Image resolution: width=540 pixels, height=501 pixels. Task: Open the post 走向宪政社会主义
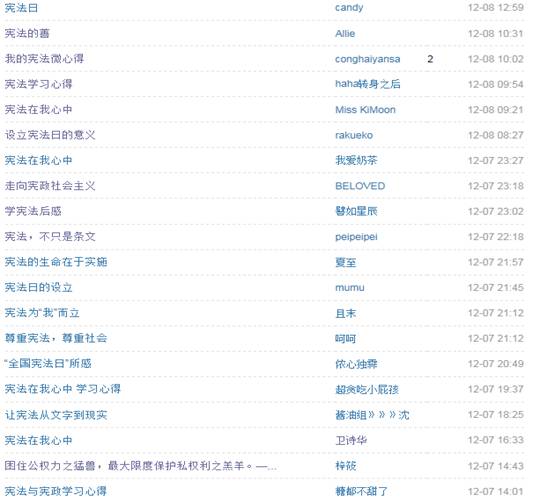(x=50, y=186)
